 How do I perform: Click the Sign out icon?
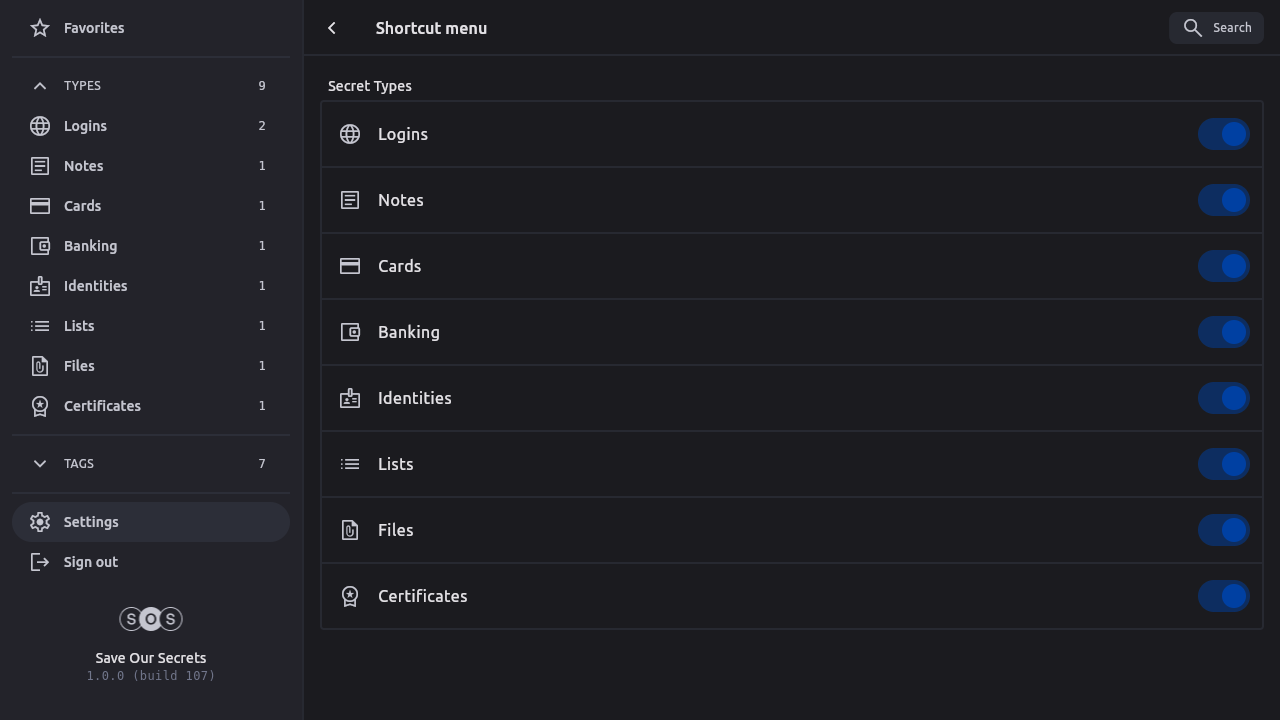point(40,562)
